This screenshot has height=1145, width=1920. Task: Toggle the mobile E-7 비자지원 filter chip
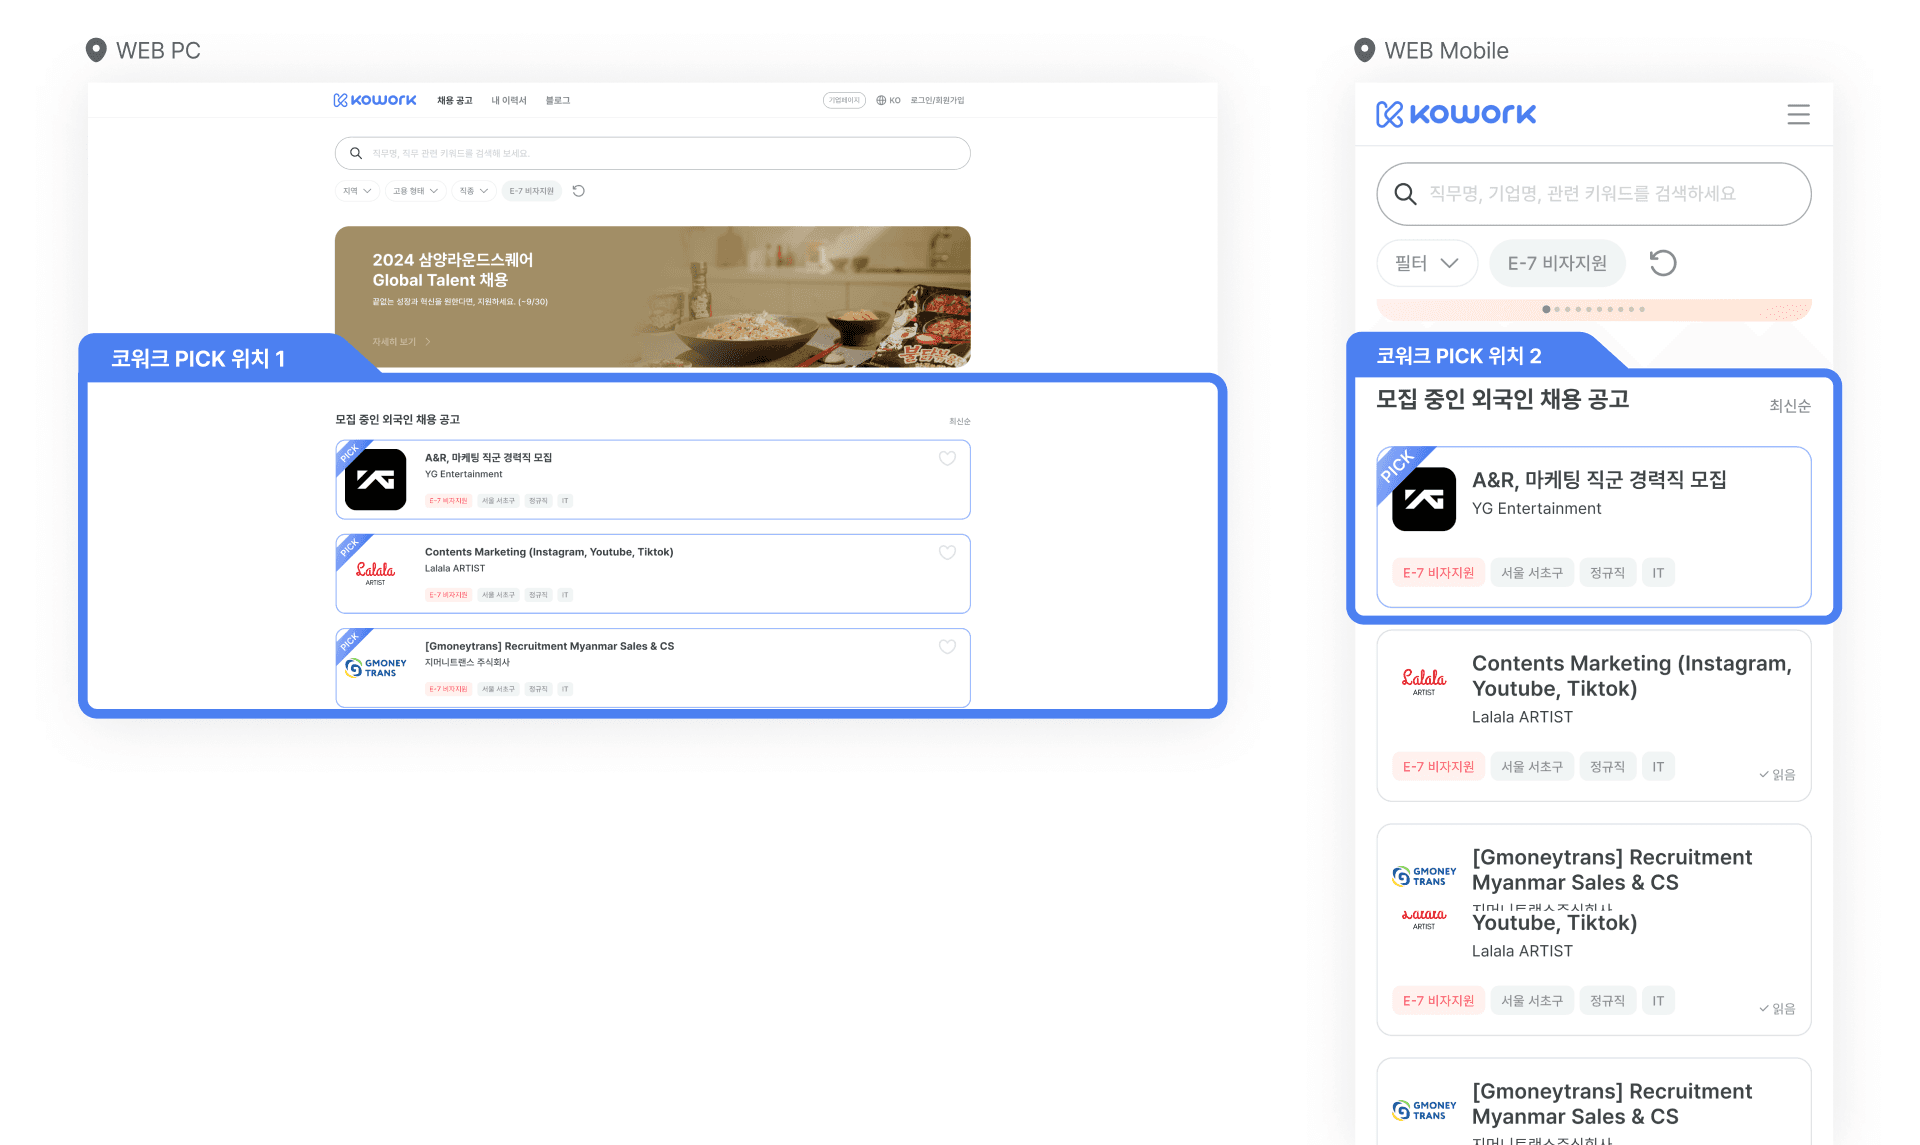tap(1557, 263)
